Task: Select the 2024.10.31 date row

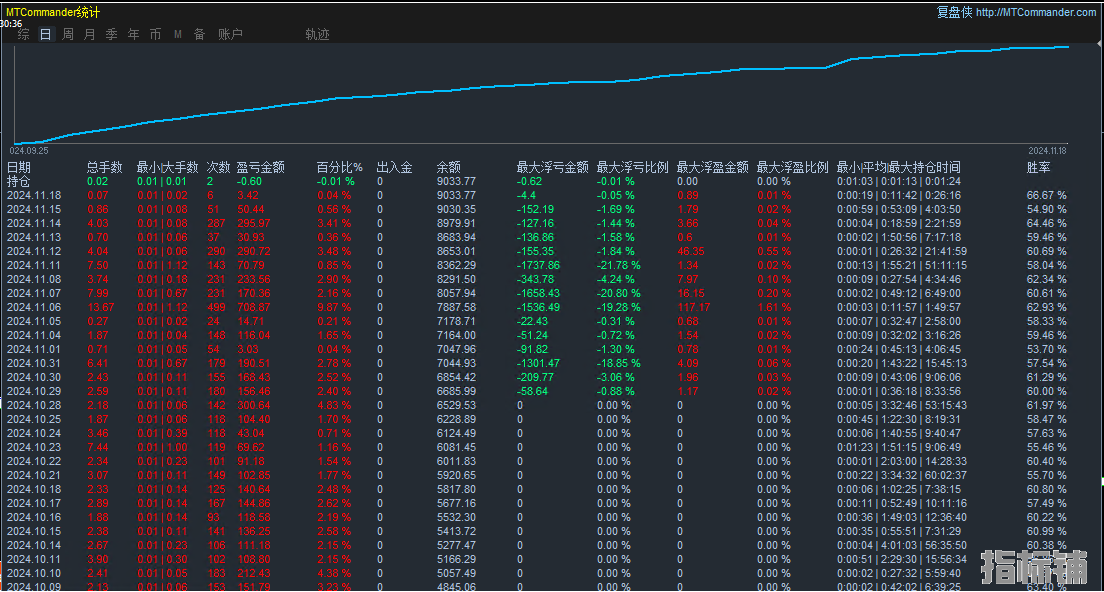Action: click(x=34, y=363)
